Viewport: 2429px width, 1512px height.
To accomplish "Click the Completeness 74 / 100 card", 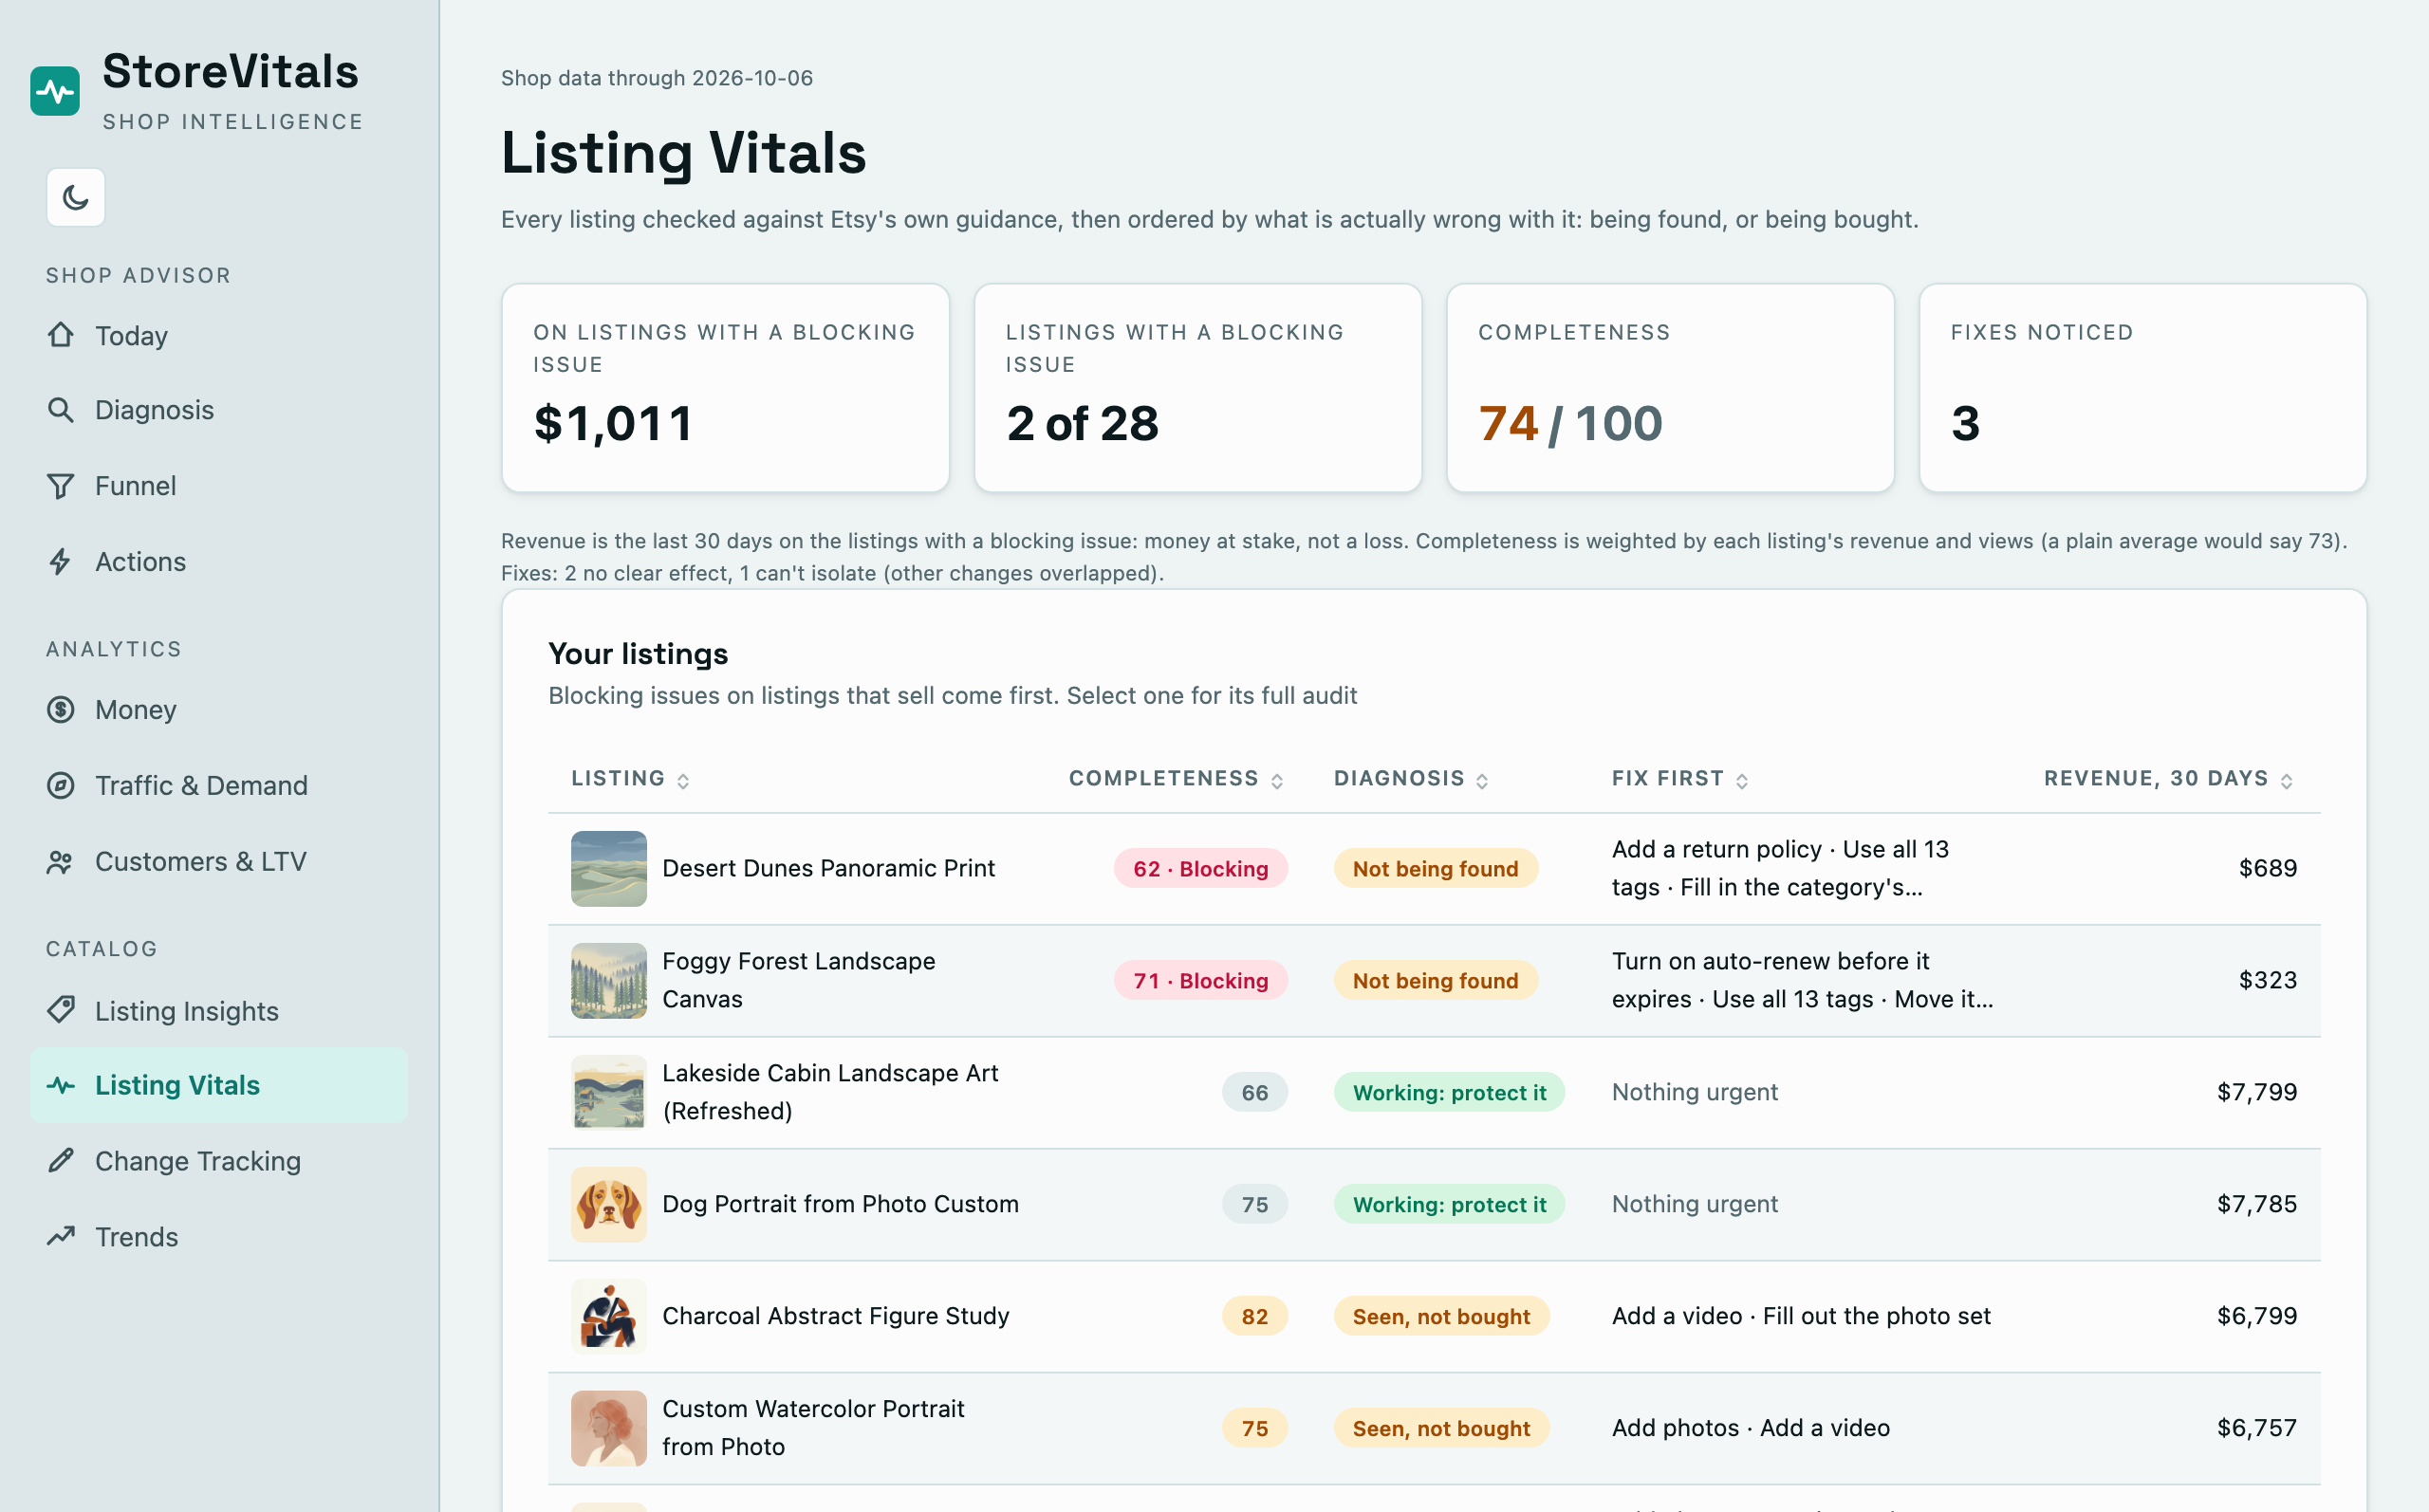I will [1670, 388].
